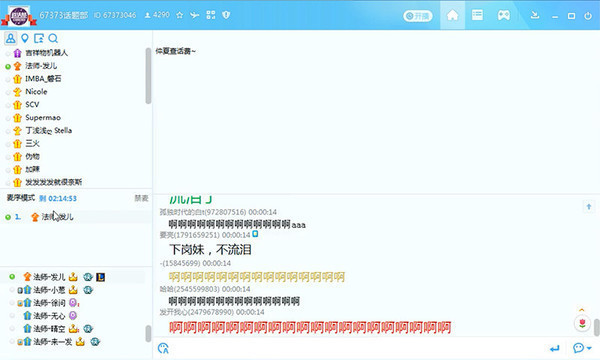
Task: Open the home icon in the top bar
Action: 452,15
